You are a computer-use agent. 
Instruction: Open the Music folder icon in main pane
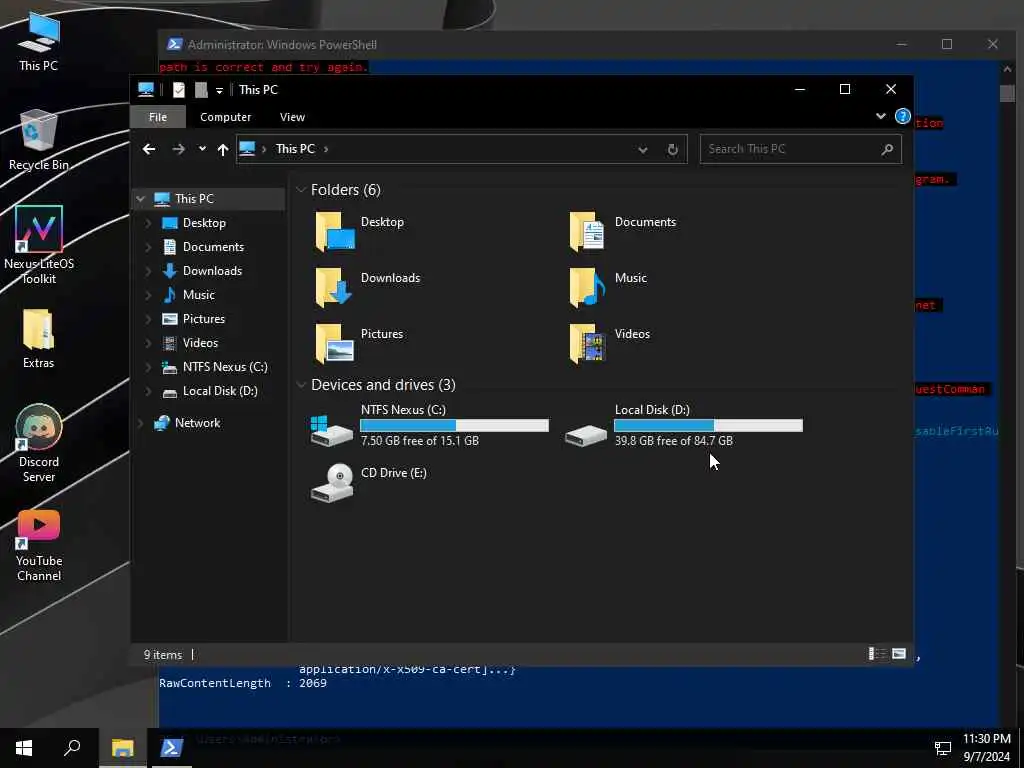tap(586, 287)
